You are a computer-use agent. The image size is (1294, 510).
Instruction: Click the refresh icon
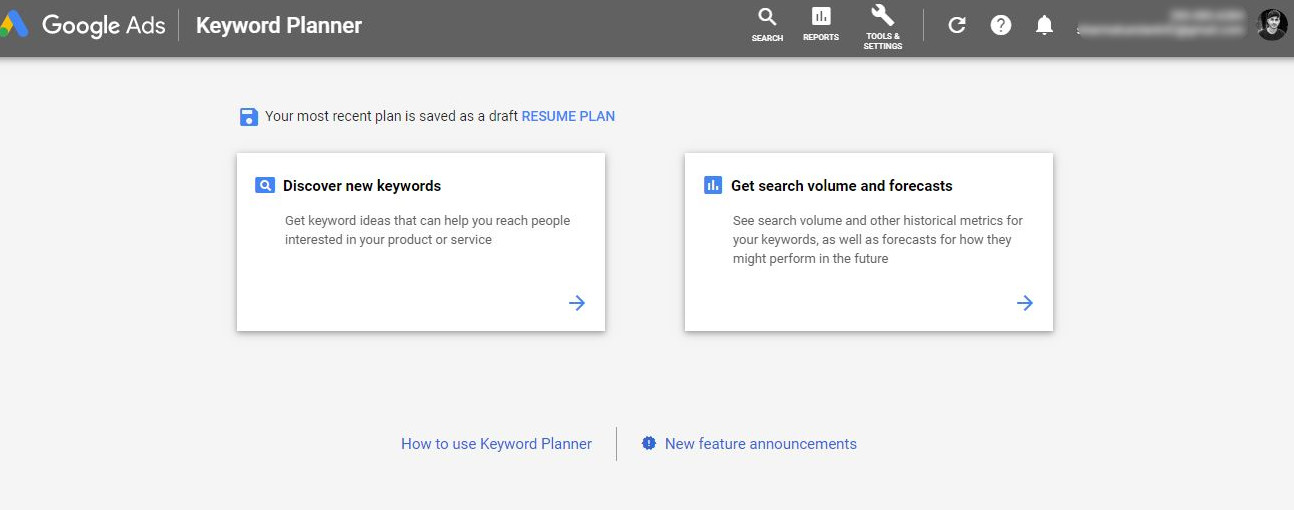pyautogui.click(x=957, y=26)
